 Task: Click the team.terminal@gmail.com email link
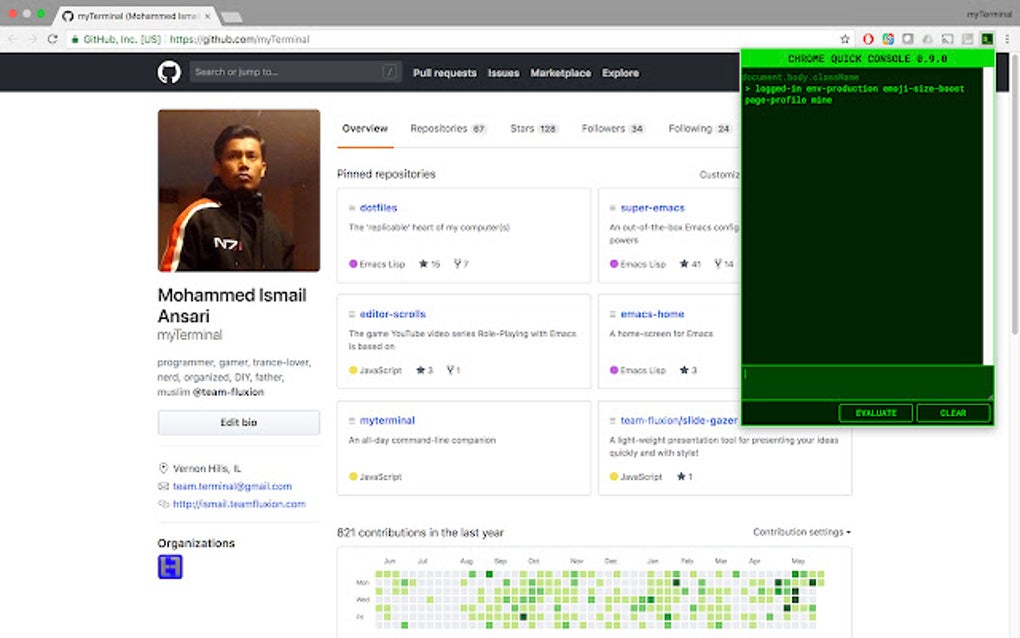click(x=232, y=486)
